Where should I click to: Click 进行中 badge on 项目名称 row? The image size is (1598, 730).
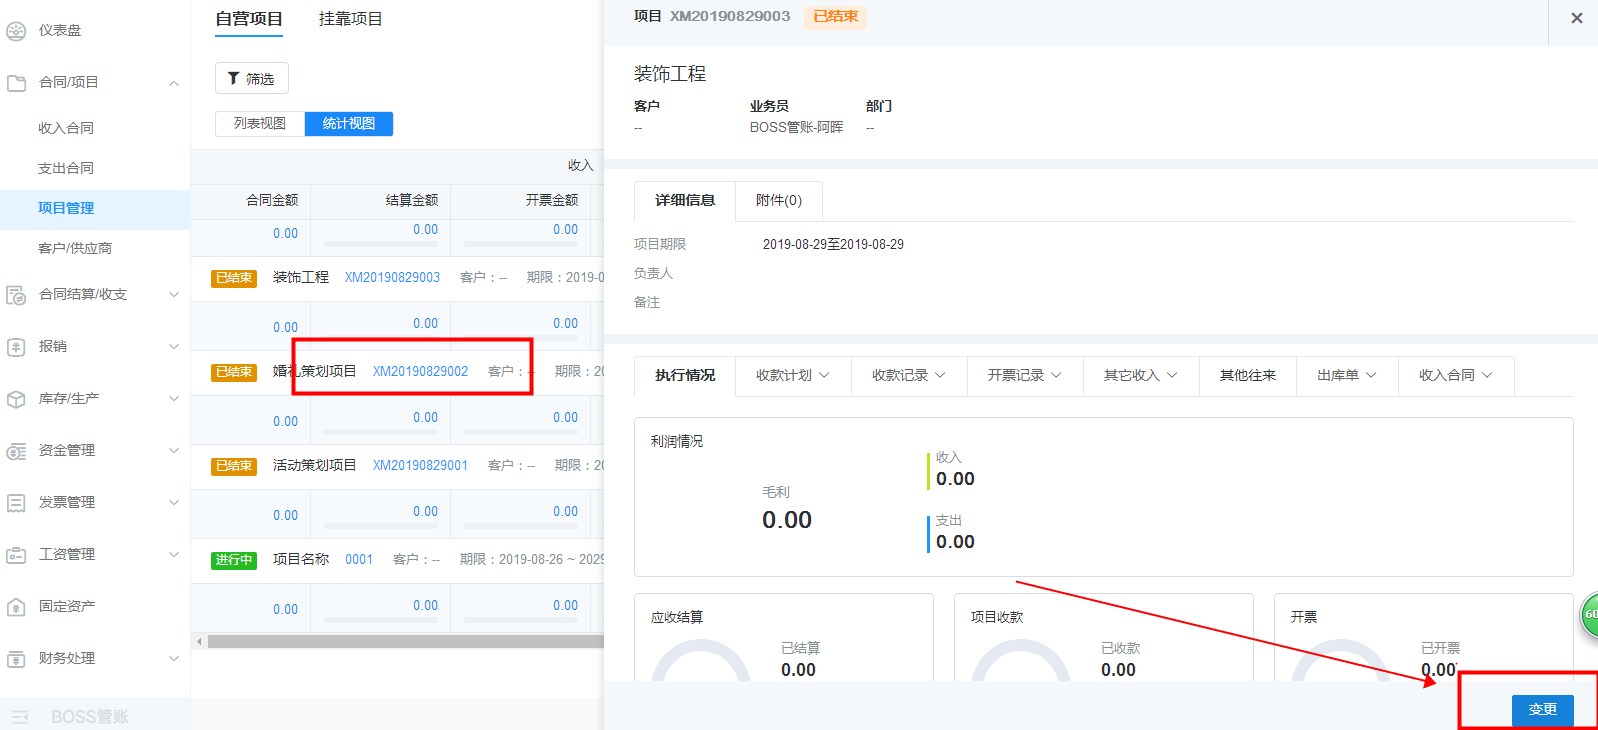pos(234,560)
